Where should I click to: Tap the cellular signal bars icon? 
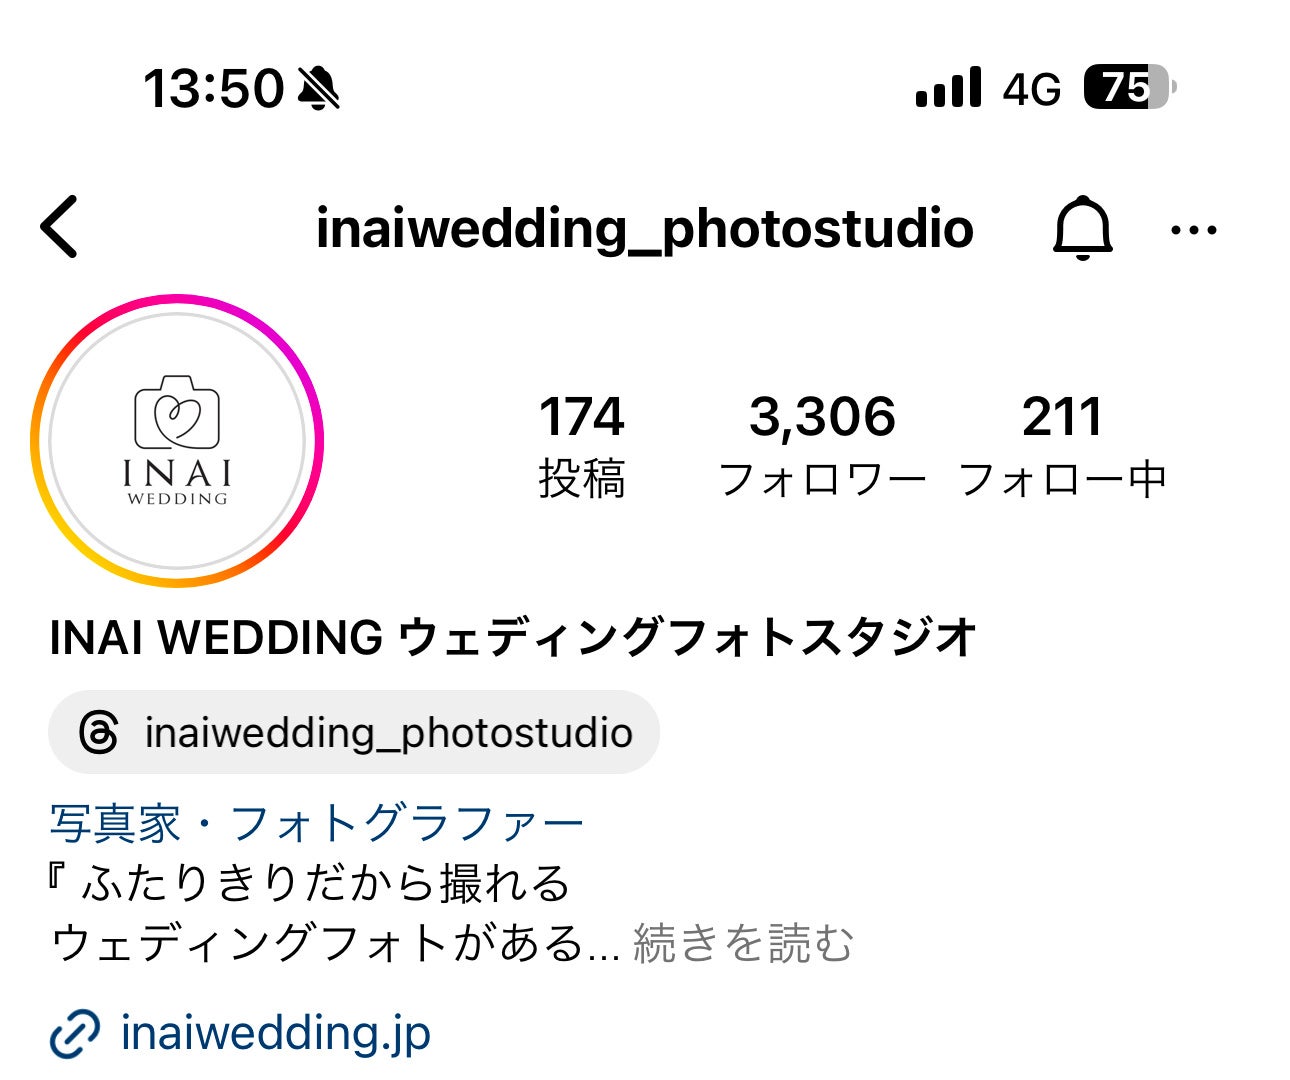tap(948, 88)
